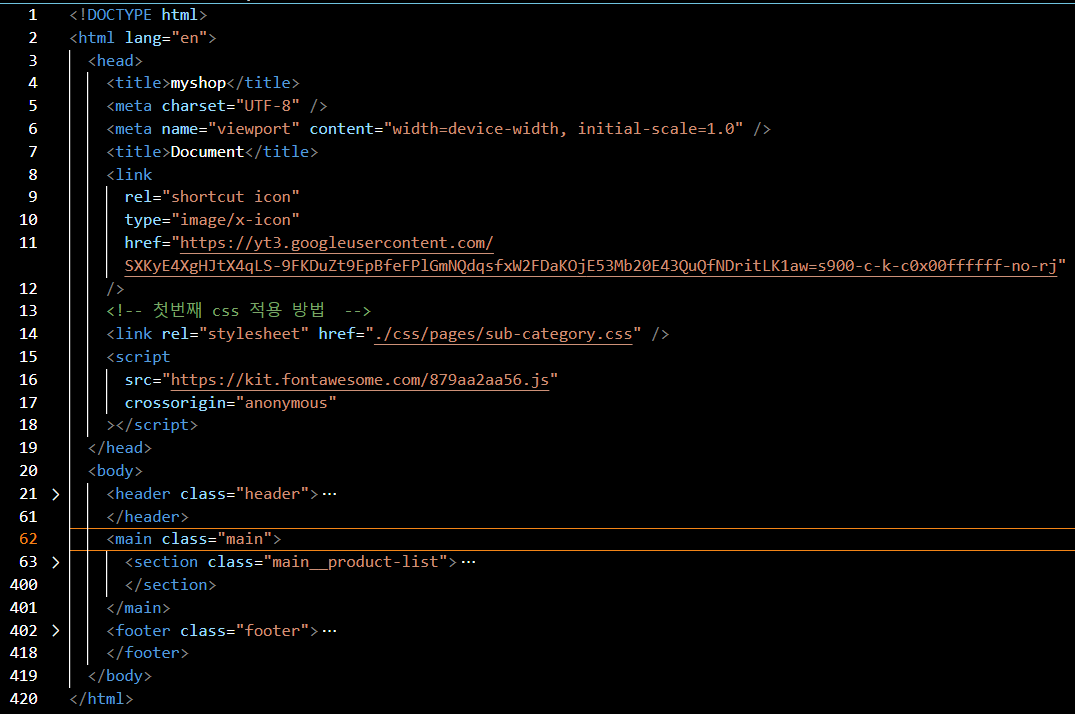Click line number 62
The image size is (1075, 714).
(28, 539)
